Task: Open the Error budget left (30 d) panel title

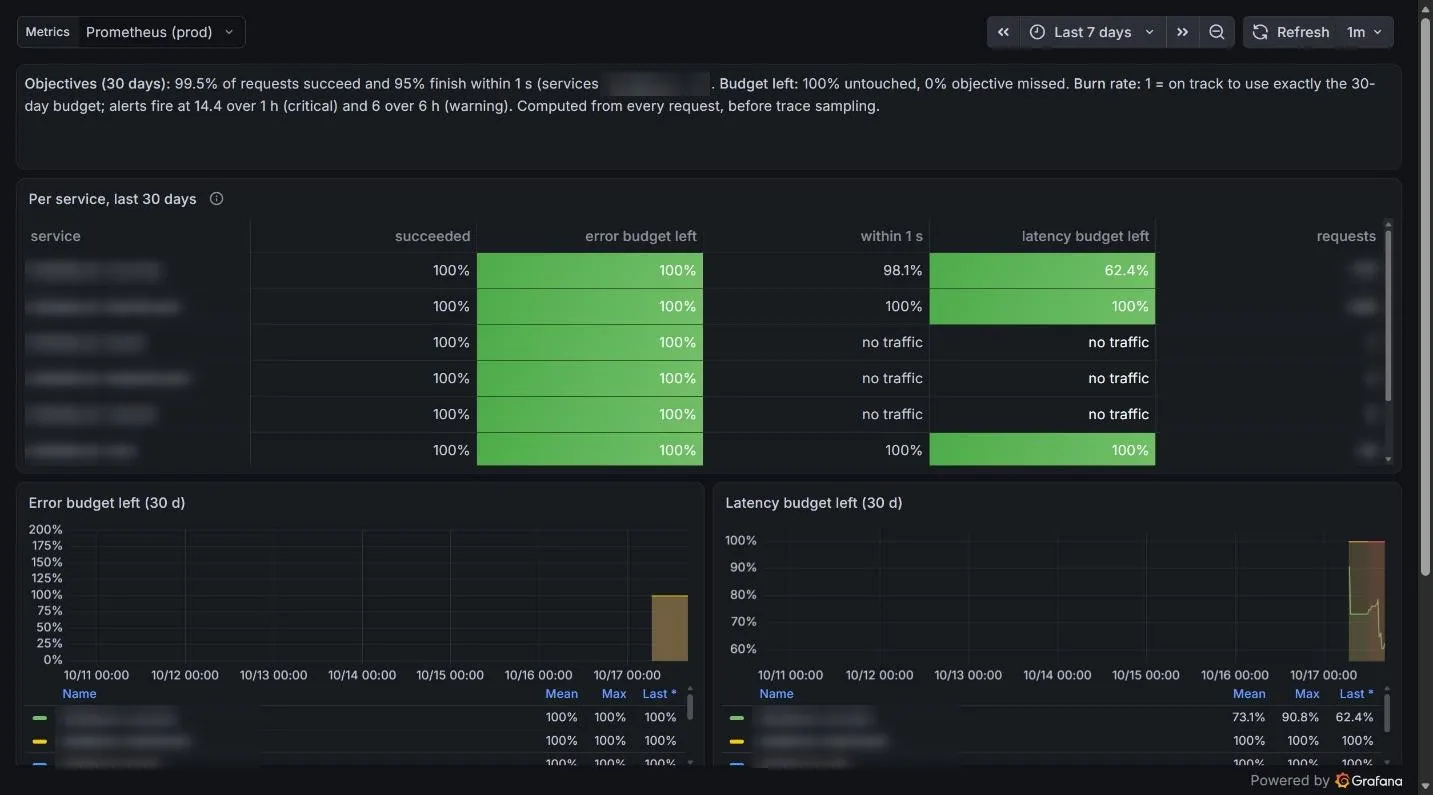Action: click(107, 503)
